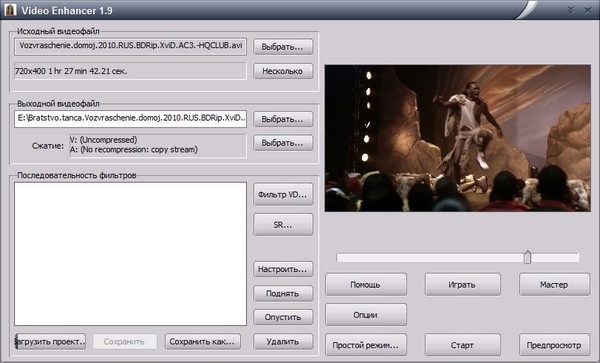
Task: Click Выбрать... button for source video file
Action: (x=283, y=47)
